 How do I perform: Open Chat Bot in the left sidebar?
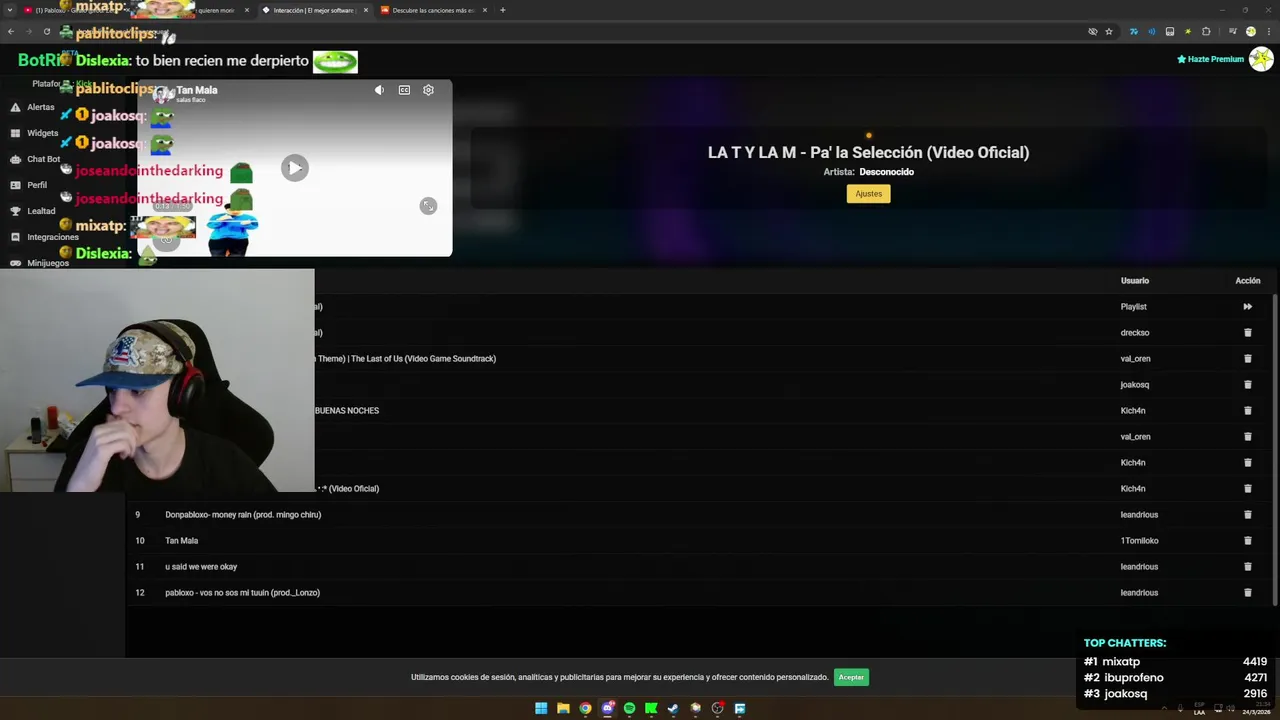43,159
